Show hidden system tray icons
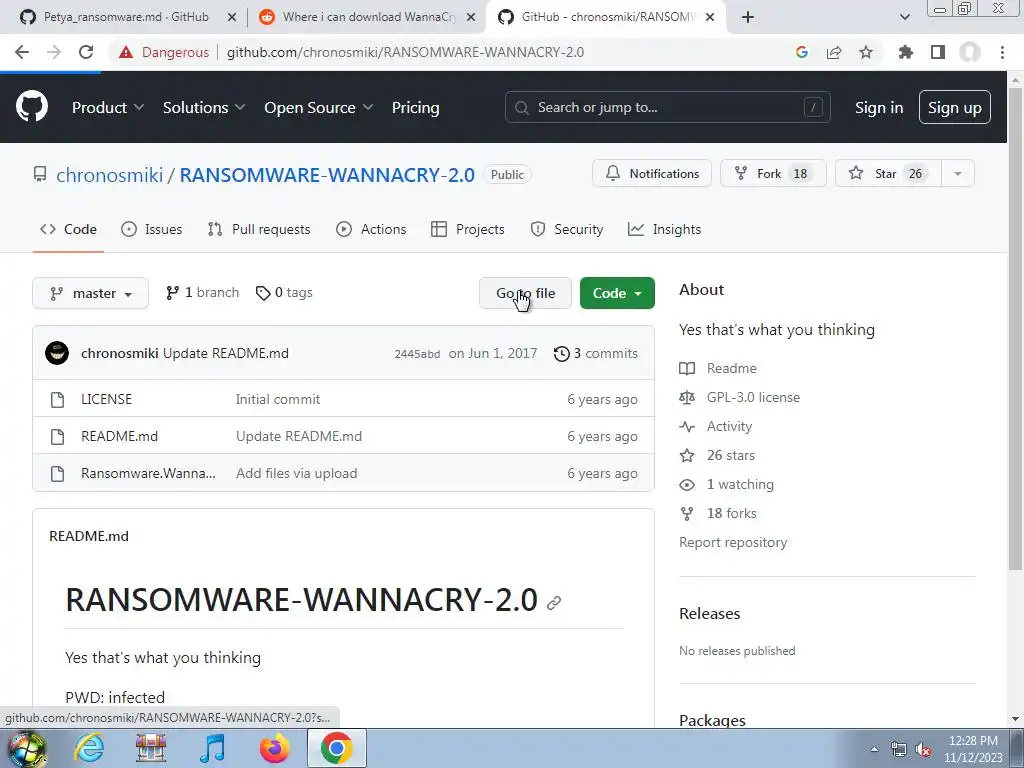Image resolution: width=1024 pixels, height=768 pixels. click(x=874, y=749)
